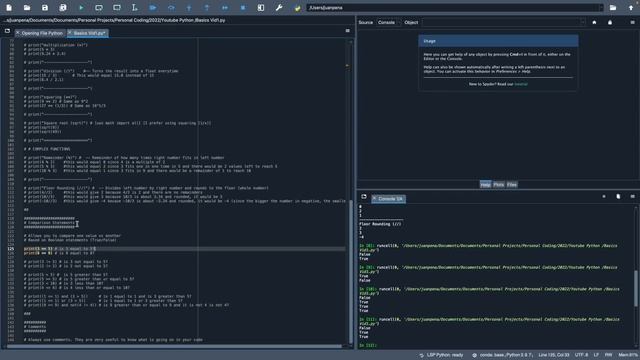Click the working directory path field
Screen dimensions: 640x360
click(x=452, y=7)
